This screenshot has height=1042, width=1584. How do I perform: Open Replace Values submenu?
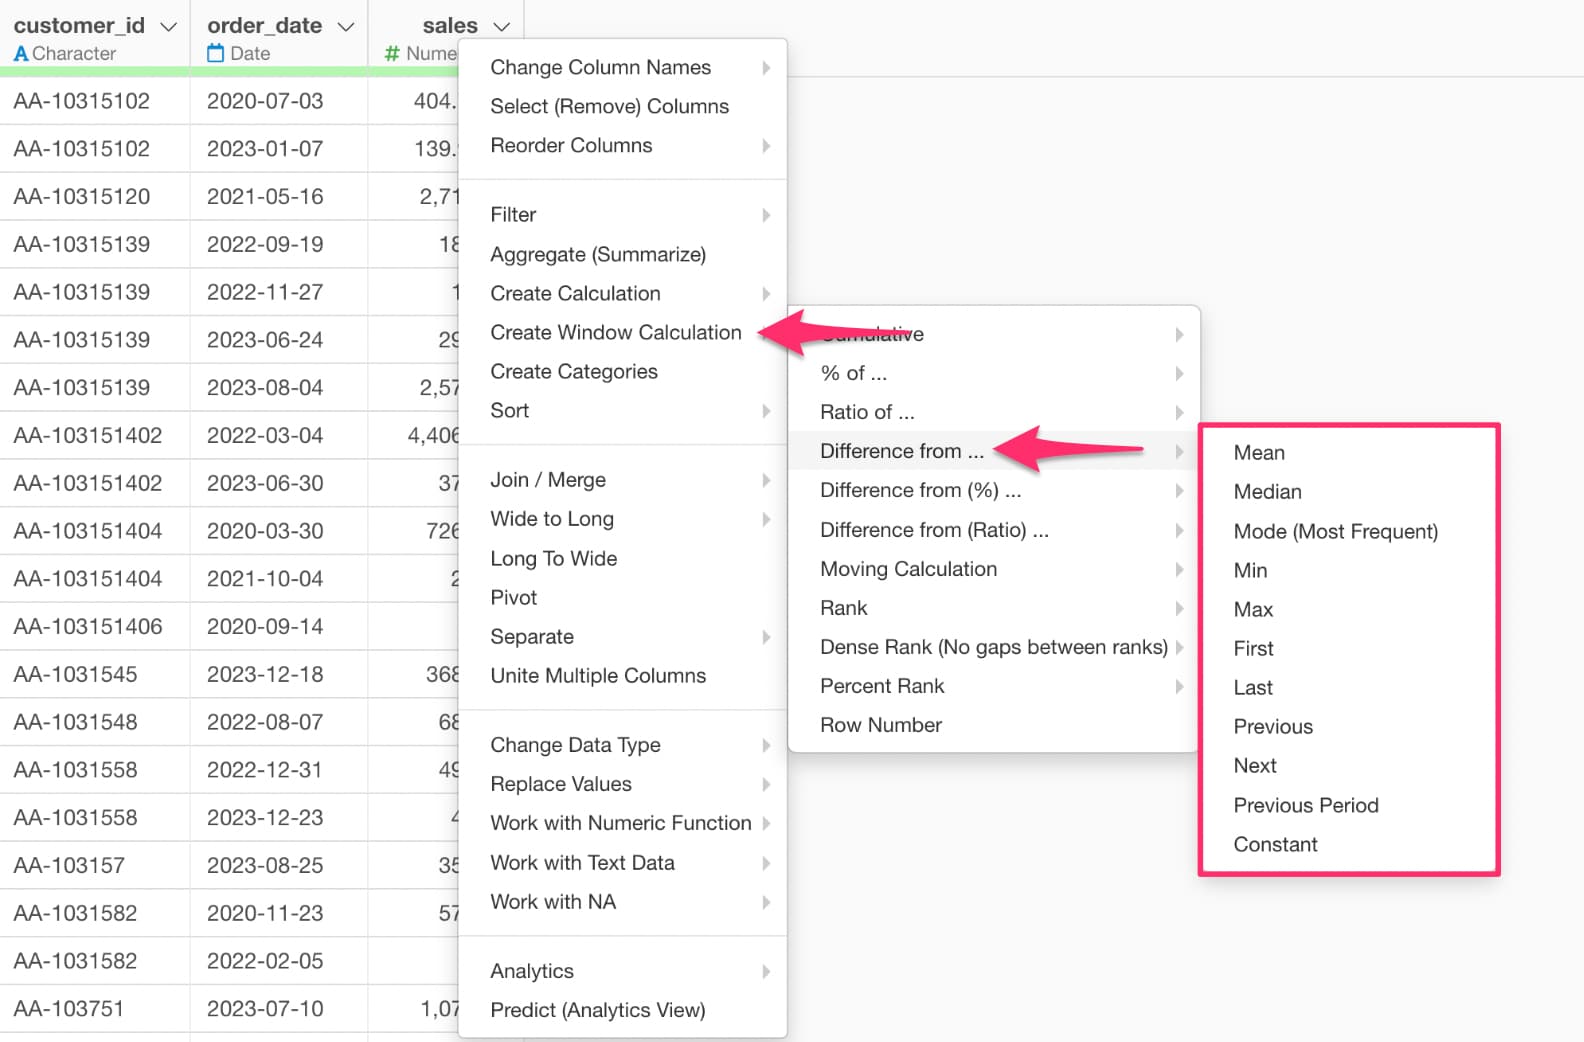tap(622, 784)
